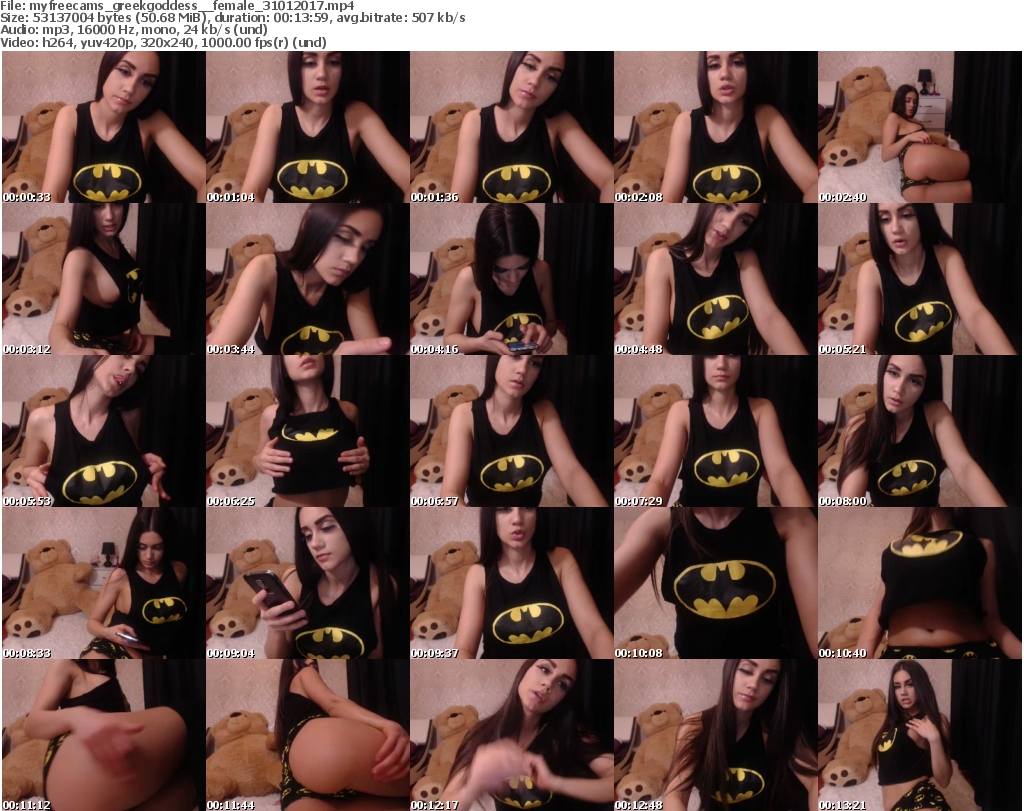The image size is (1024, 811).
Task: Open the 00:11:44 frame
Action: pyautogui.click(x=308, y=735)
